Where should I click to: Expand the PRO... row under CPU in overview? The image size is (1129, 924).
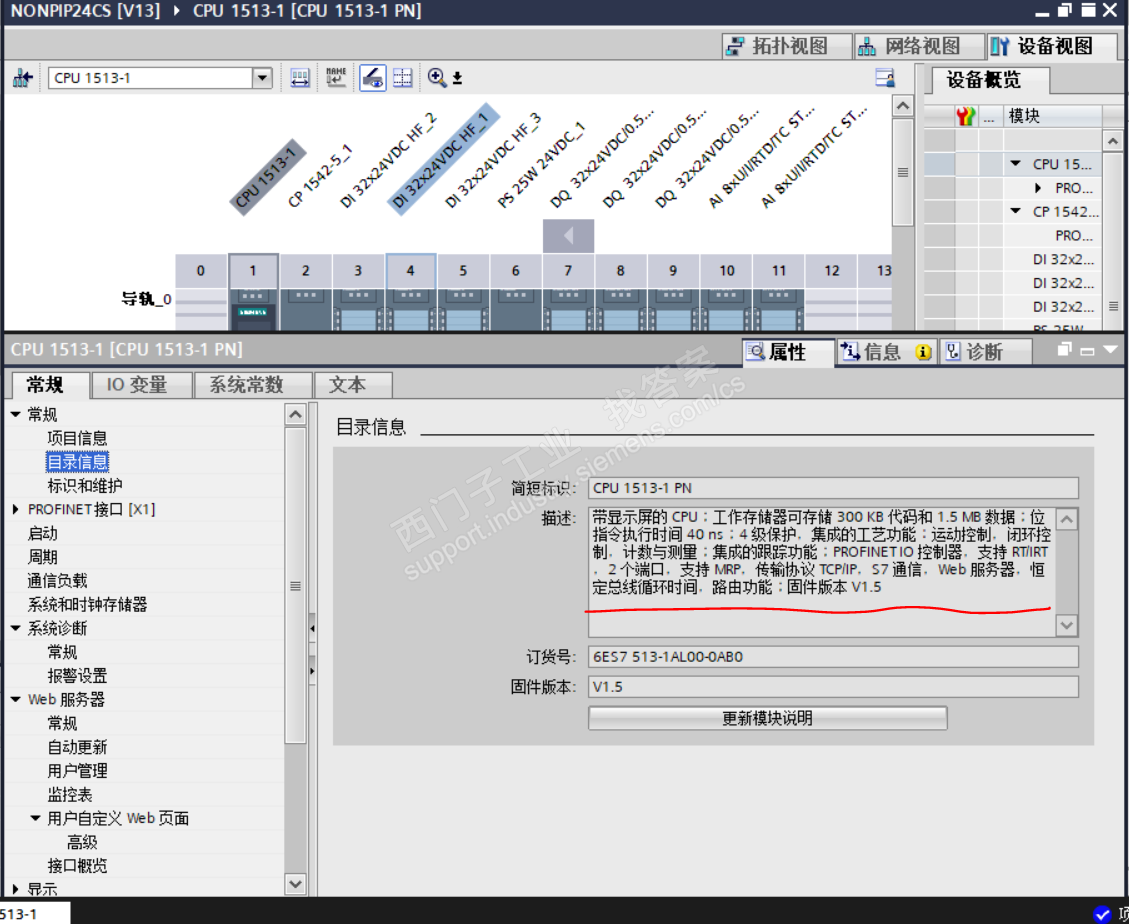tap(1038, 188)
